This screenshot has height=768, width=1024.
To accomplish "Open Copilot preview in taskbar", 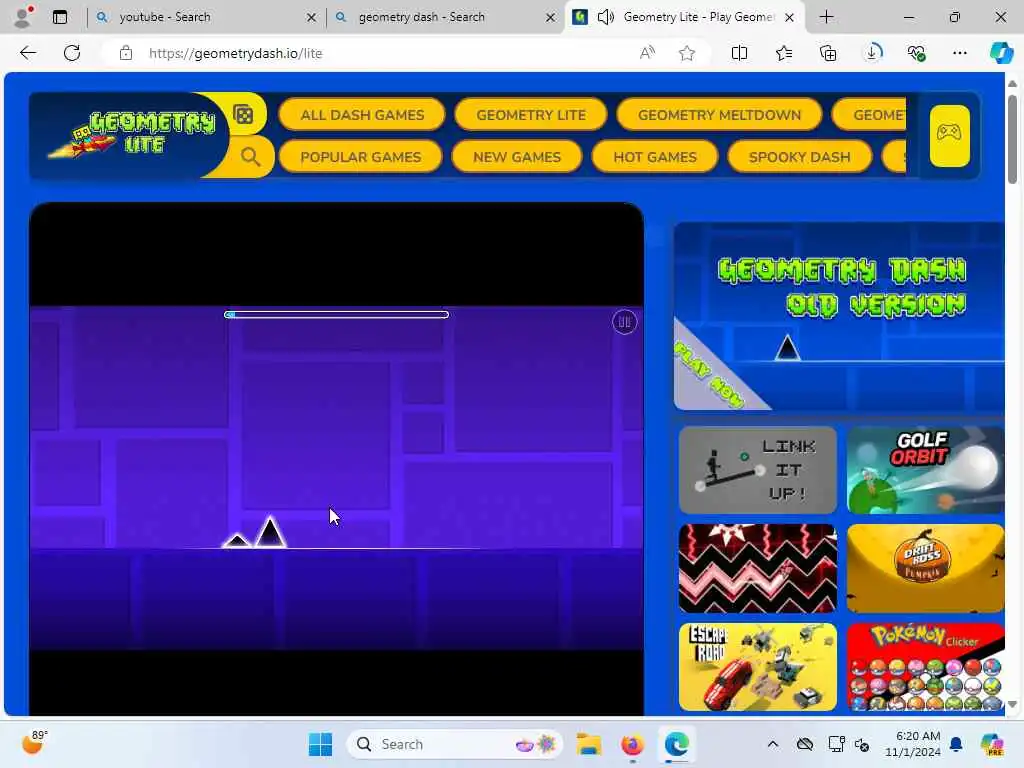I will 993,744.
